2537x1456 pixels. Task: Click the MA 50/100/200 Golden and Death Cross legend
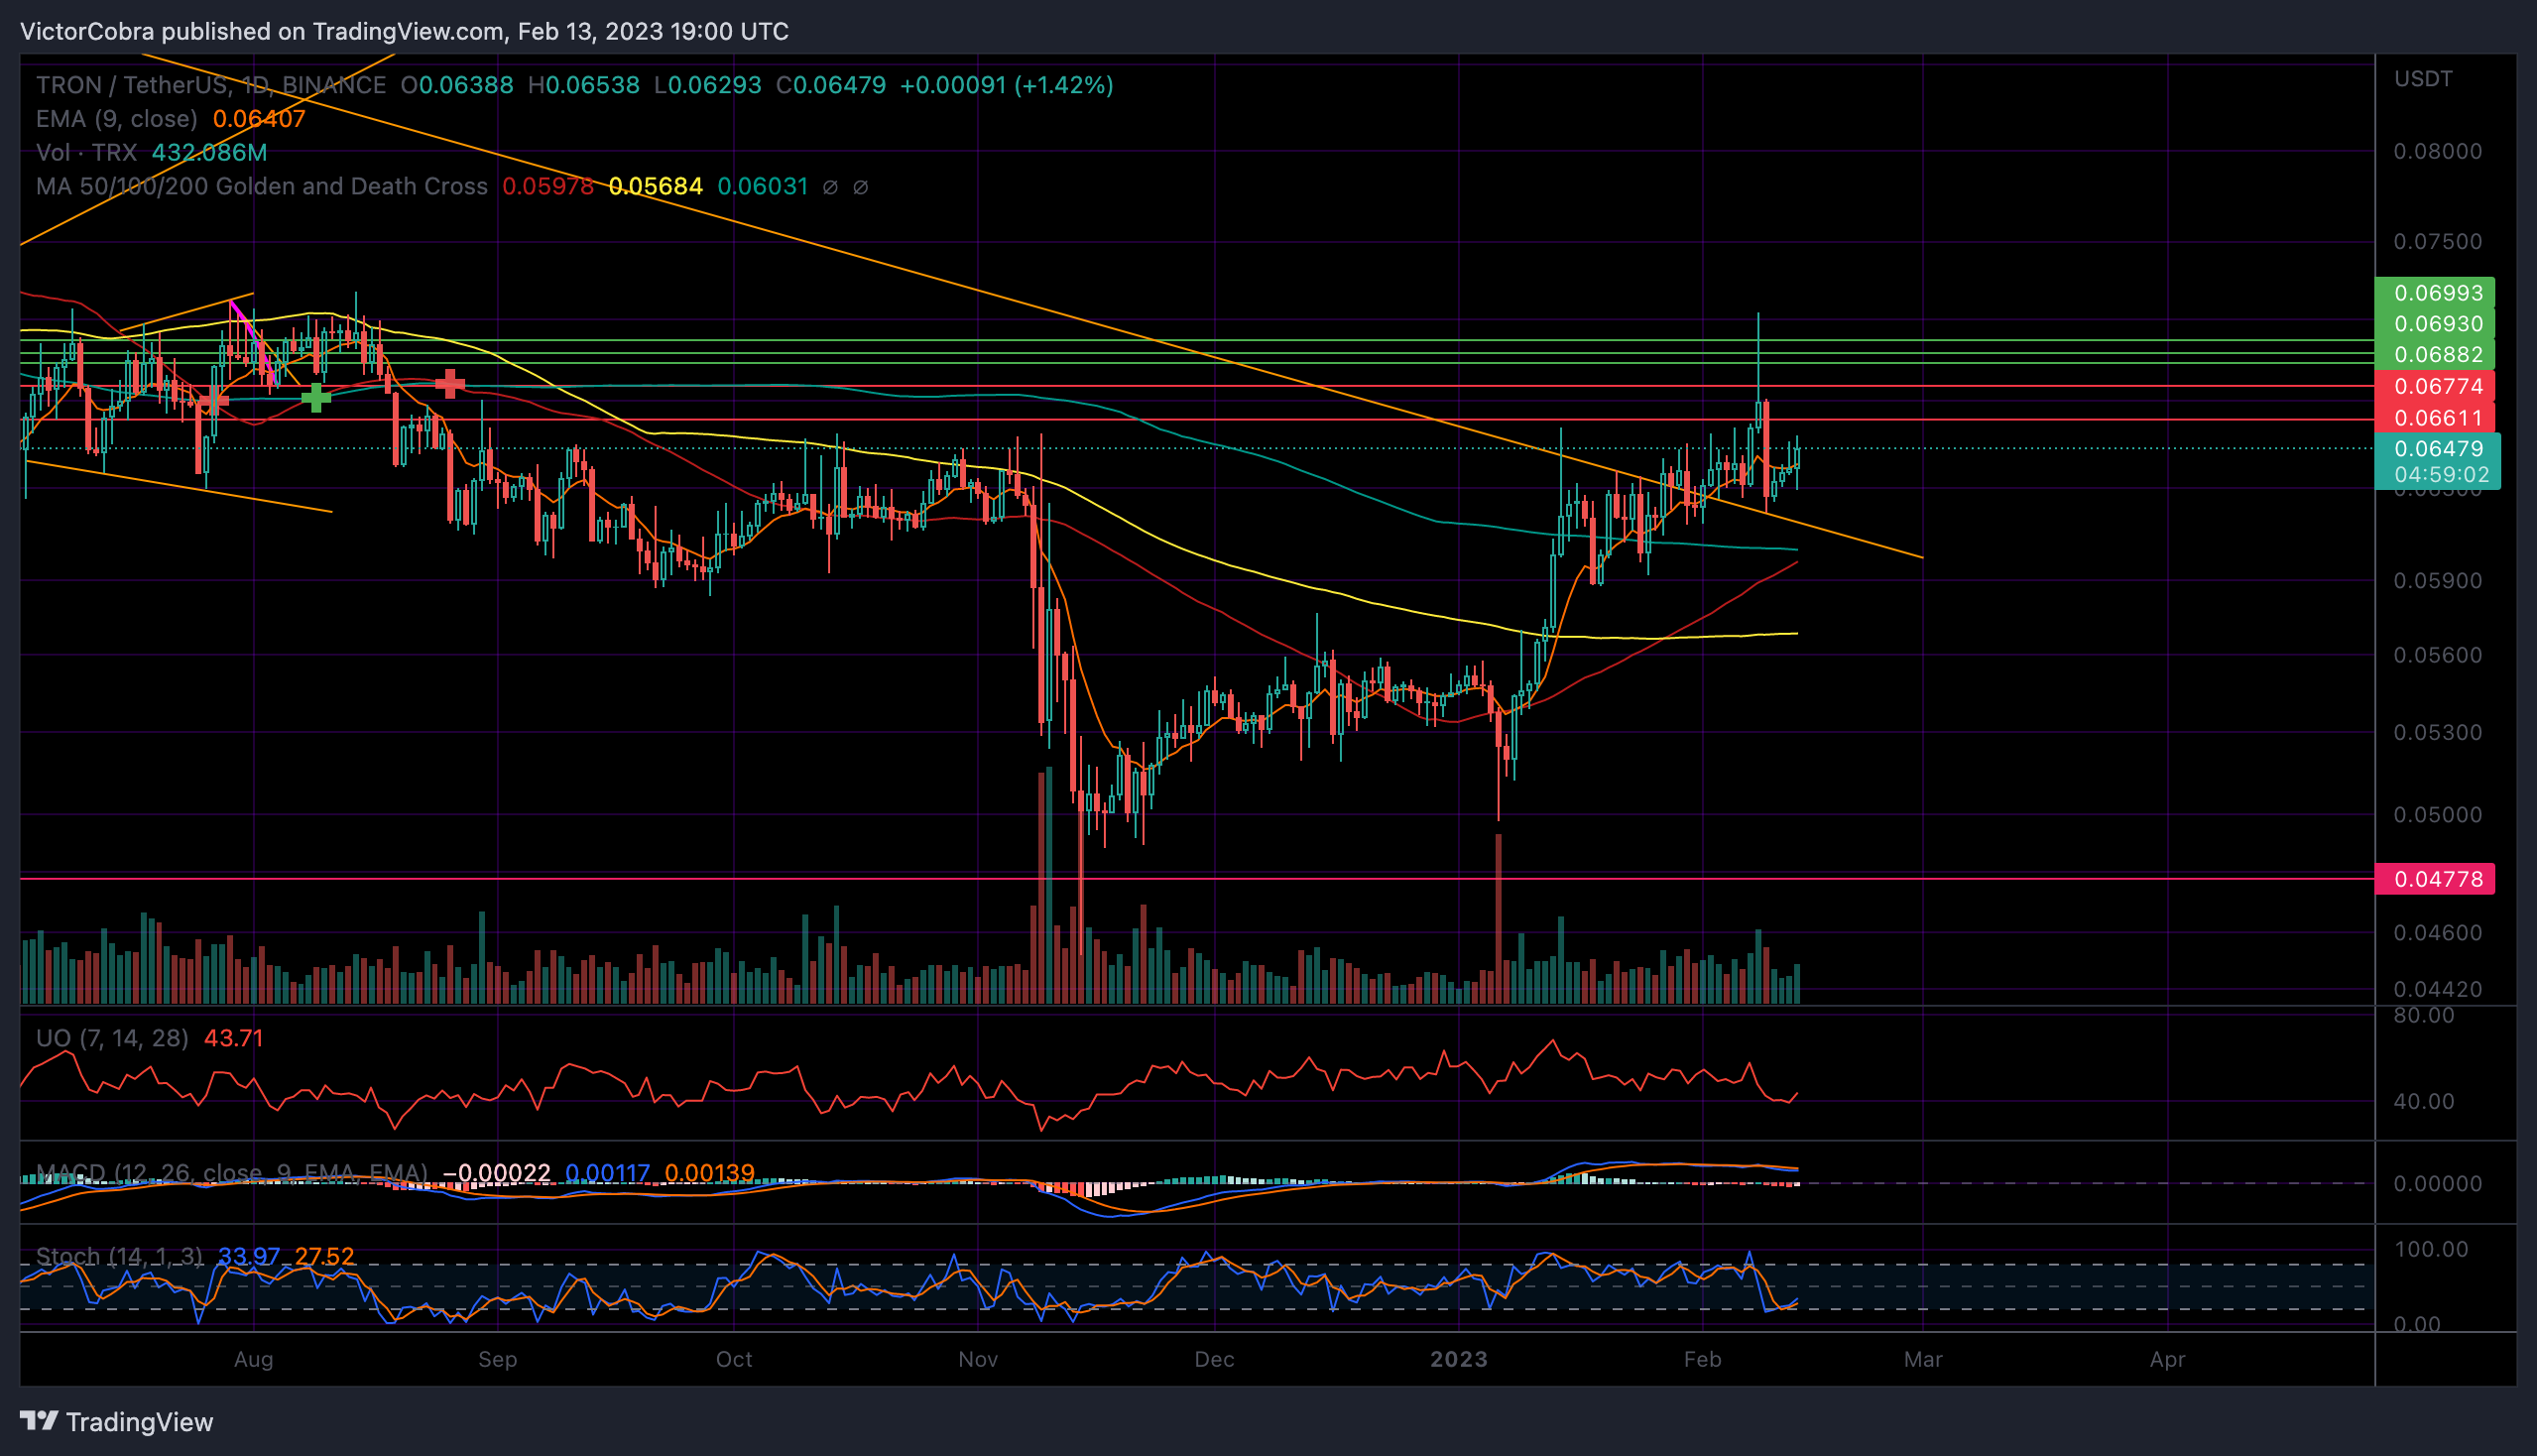coord(262,187)
